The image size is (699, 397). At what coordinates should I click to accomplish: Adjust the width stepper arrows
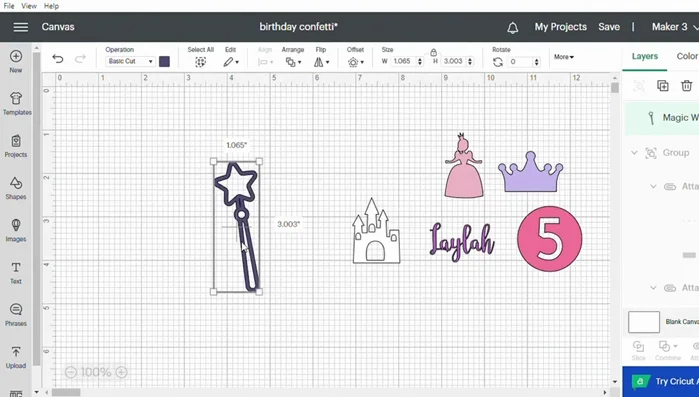419,61
